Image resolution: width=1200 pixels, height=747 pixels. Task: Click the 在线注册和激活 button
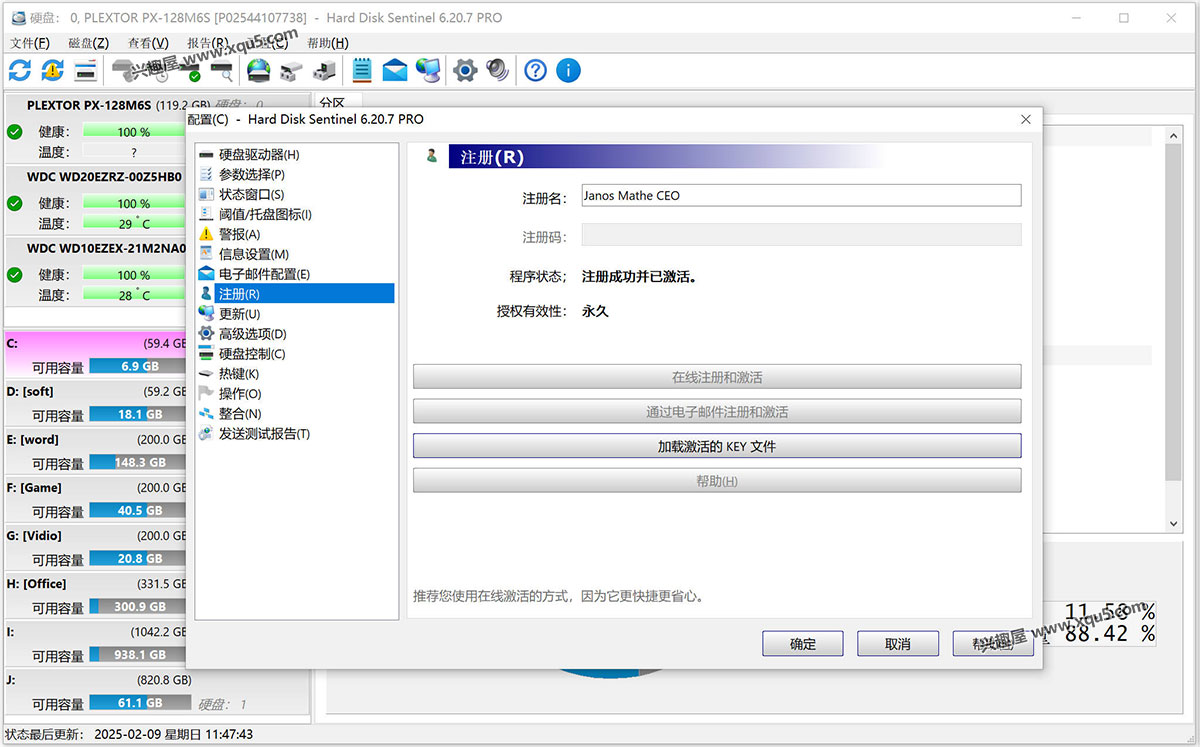(x=717, y=377)
